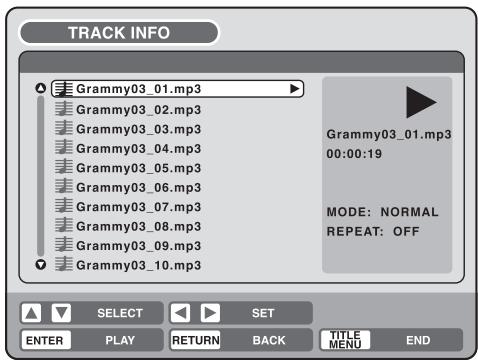Click the small play arrow in highlighted track row
This screenshot has height=360, width=478.
(x=294, y=89)
